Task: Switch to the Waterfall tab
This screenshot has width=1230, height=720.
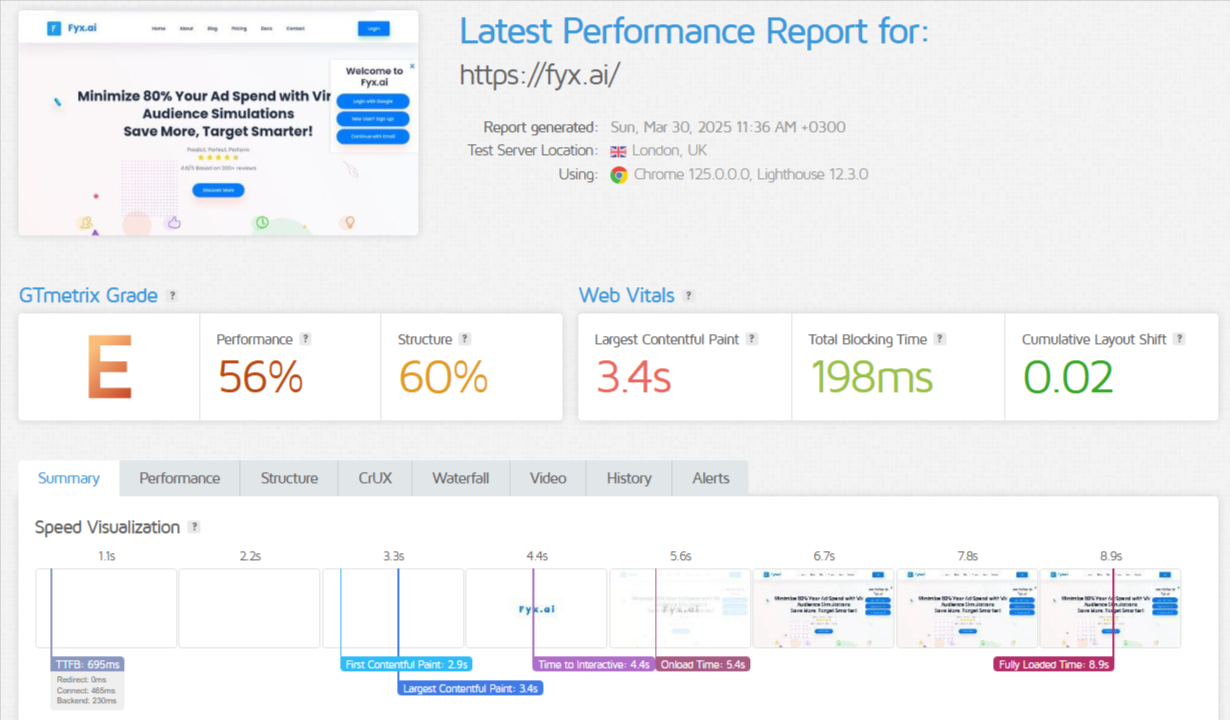Action: [x=460, y=478]
